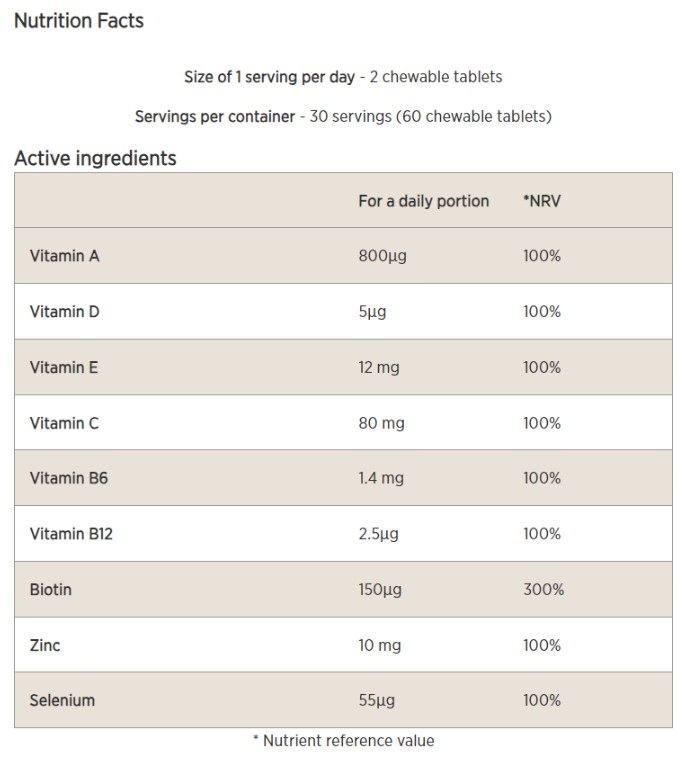Select the Vitamin D row label
Screen dimensions: 698x764
[x=65, y=312]
